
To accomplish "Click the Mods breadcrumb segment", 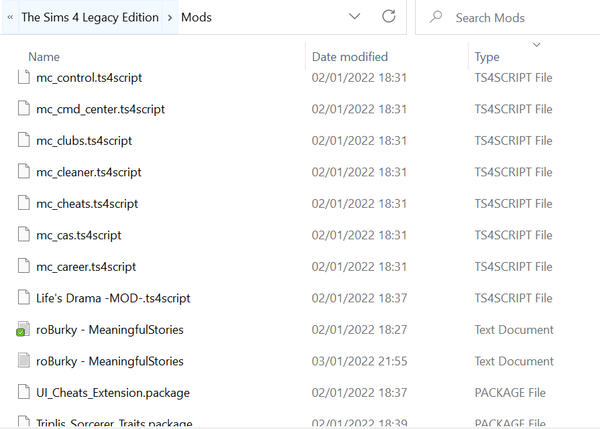I will [196, 17].
